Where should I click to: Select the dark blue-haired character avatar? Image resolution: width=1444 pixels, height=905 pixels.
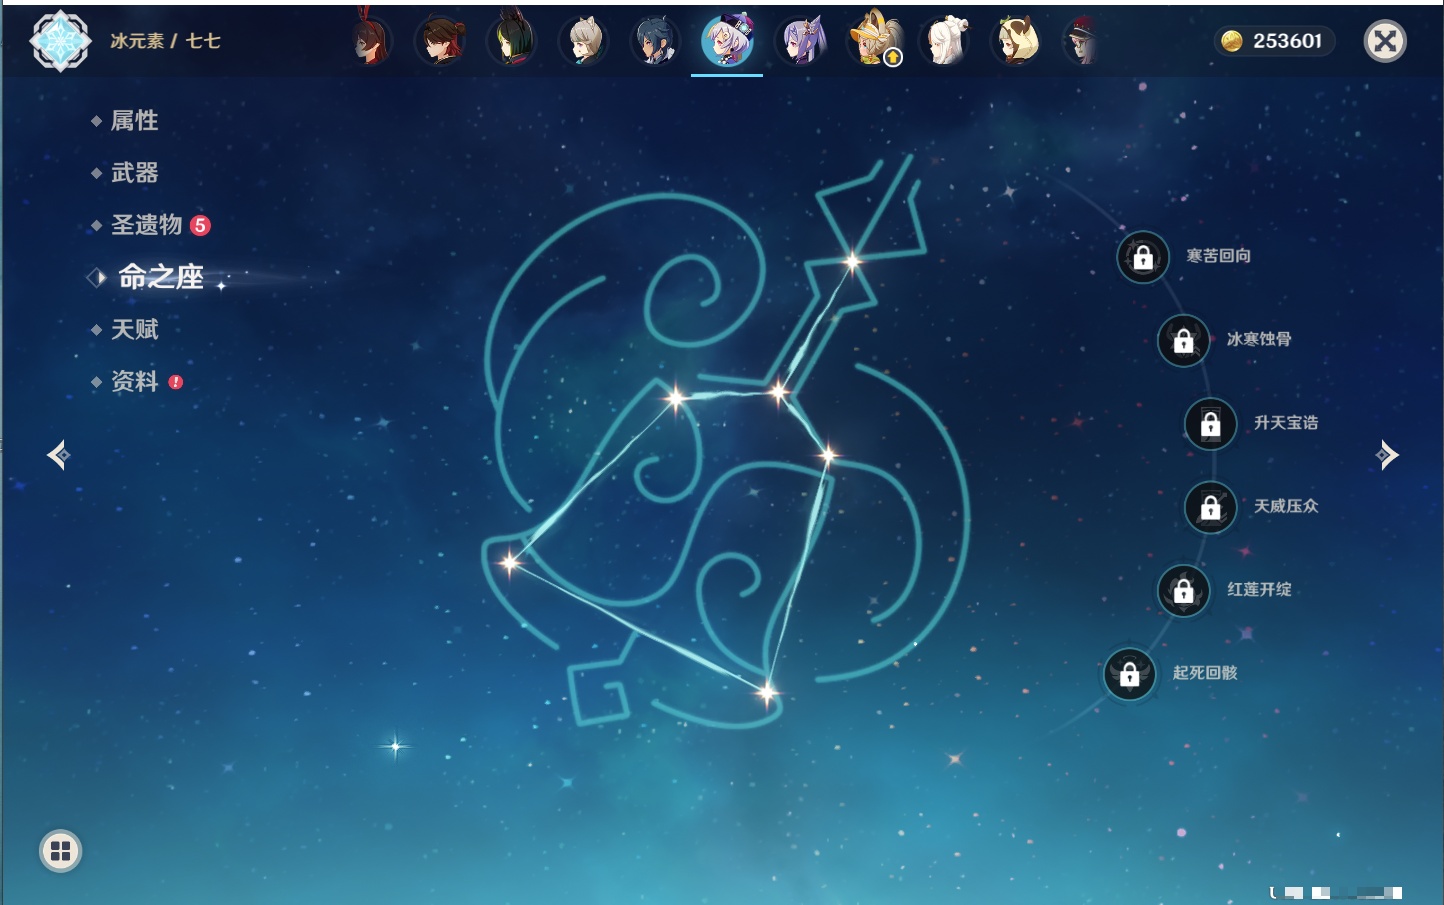[656, 41]
